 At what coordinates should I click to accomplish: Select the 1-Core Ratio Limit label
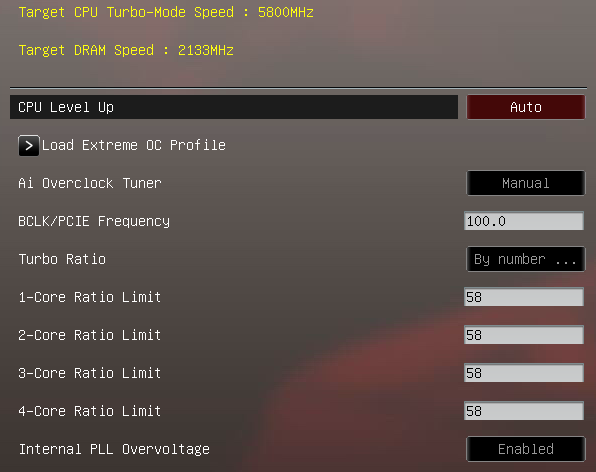(90, 297)
